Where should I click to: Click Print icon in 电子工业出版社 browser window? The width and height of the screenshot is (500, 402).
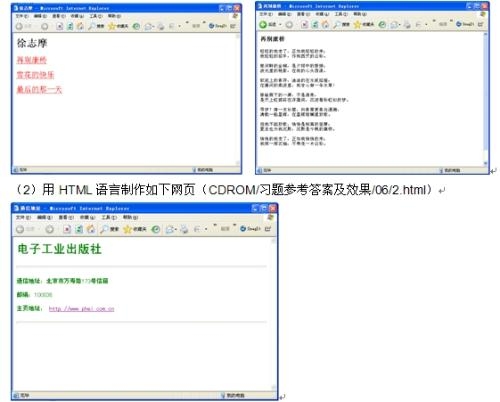[x=184, y=229]
